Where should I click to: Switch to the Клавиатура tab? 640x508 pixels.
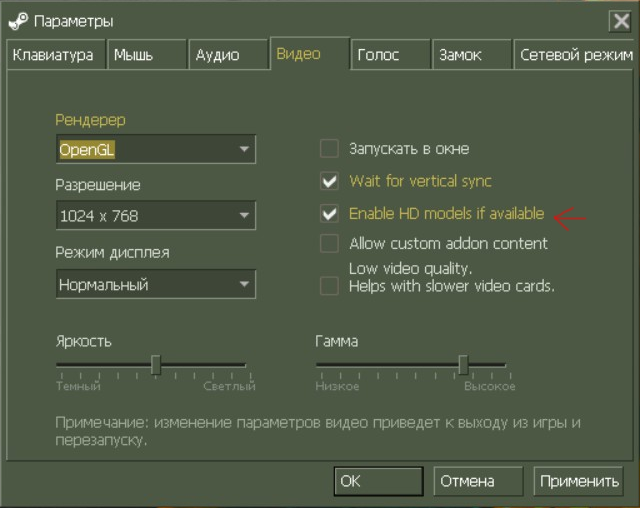[x=53, y=55]
